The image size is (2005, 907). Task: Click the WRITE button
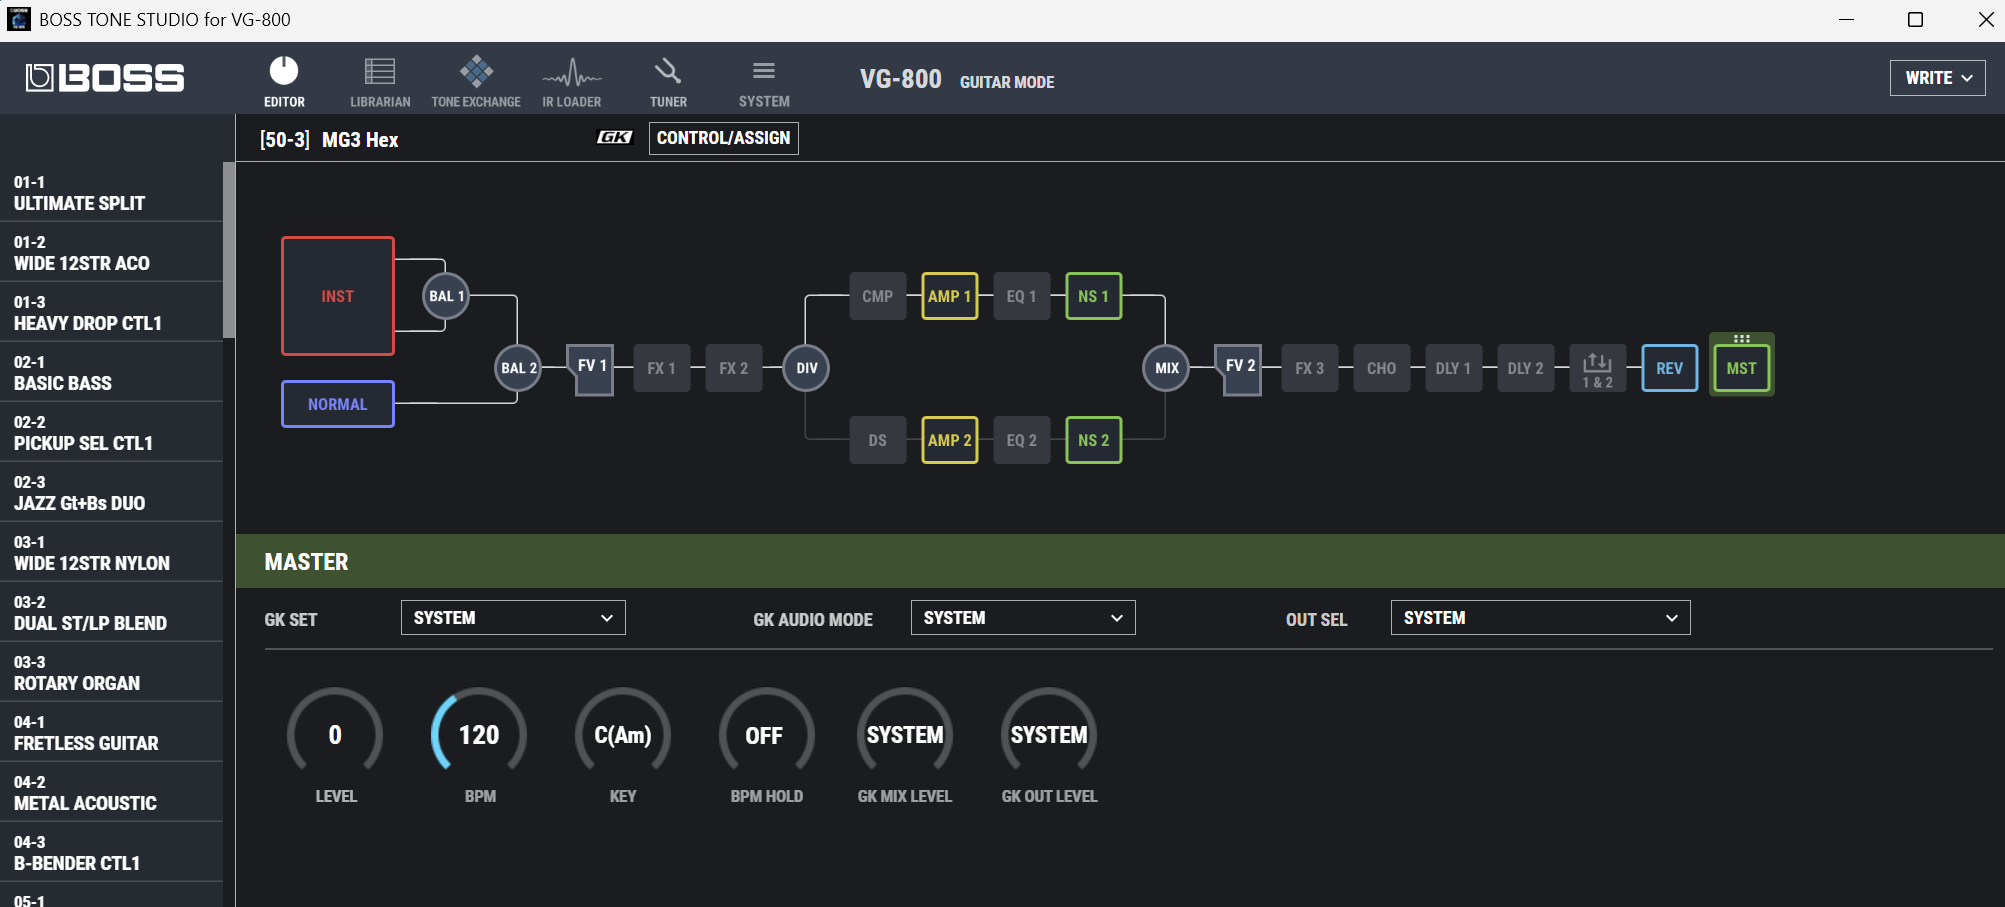pyautogui.click(x=1937, y=78)
